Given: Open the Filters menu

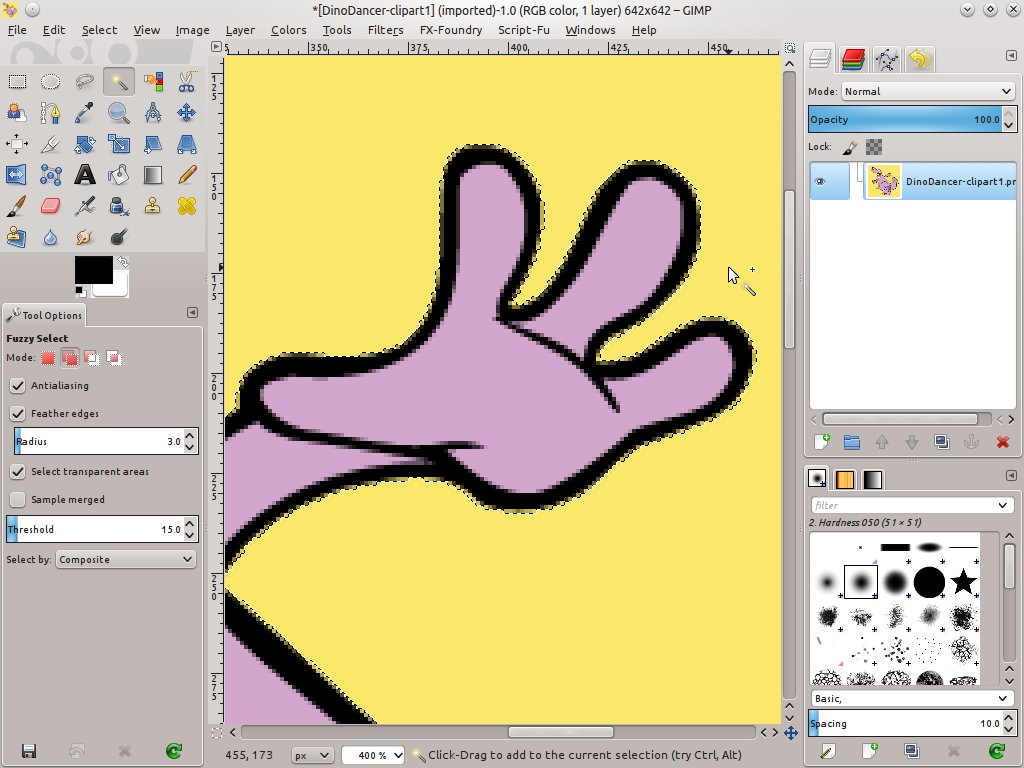Looking at the screenshot, I should click(x=385, y=30).
